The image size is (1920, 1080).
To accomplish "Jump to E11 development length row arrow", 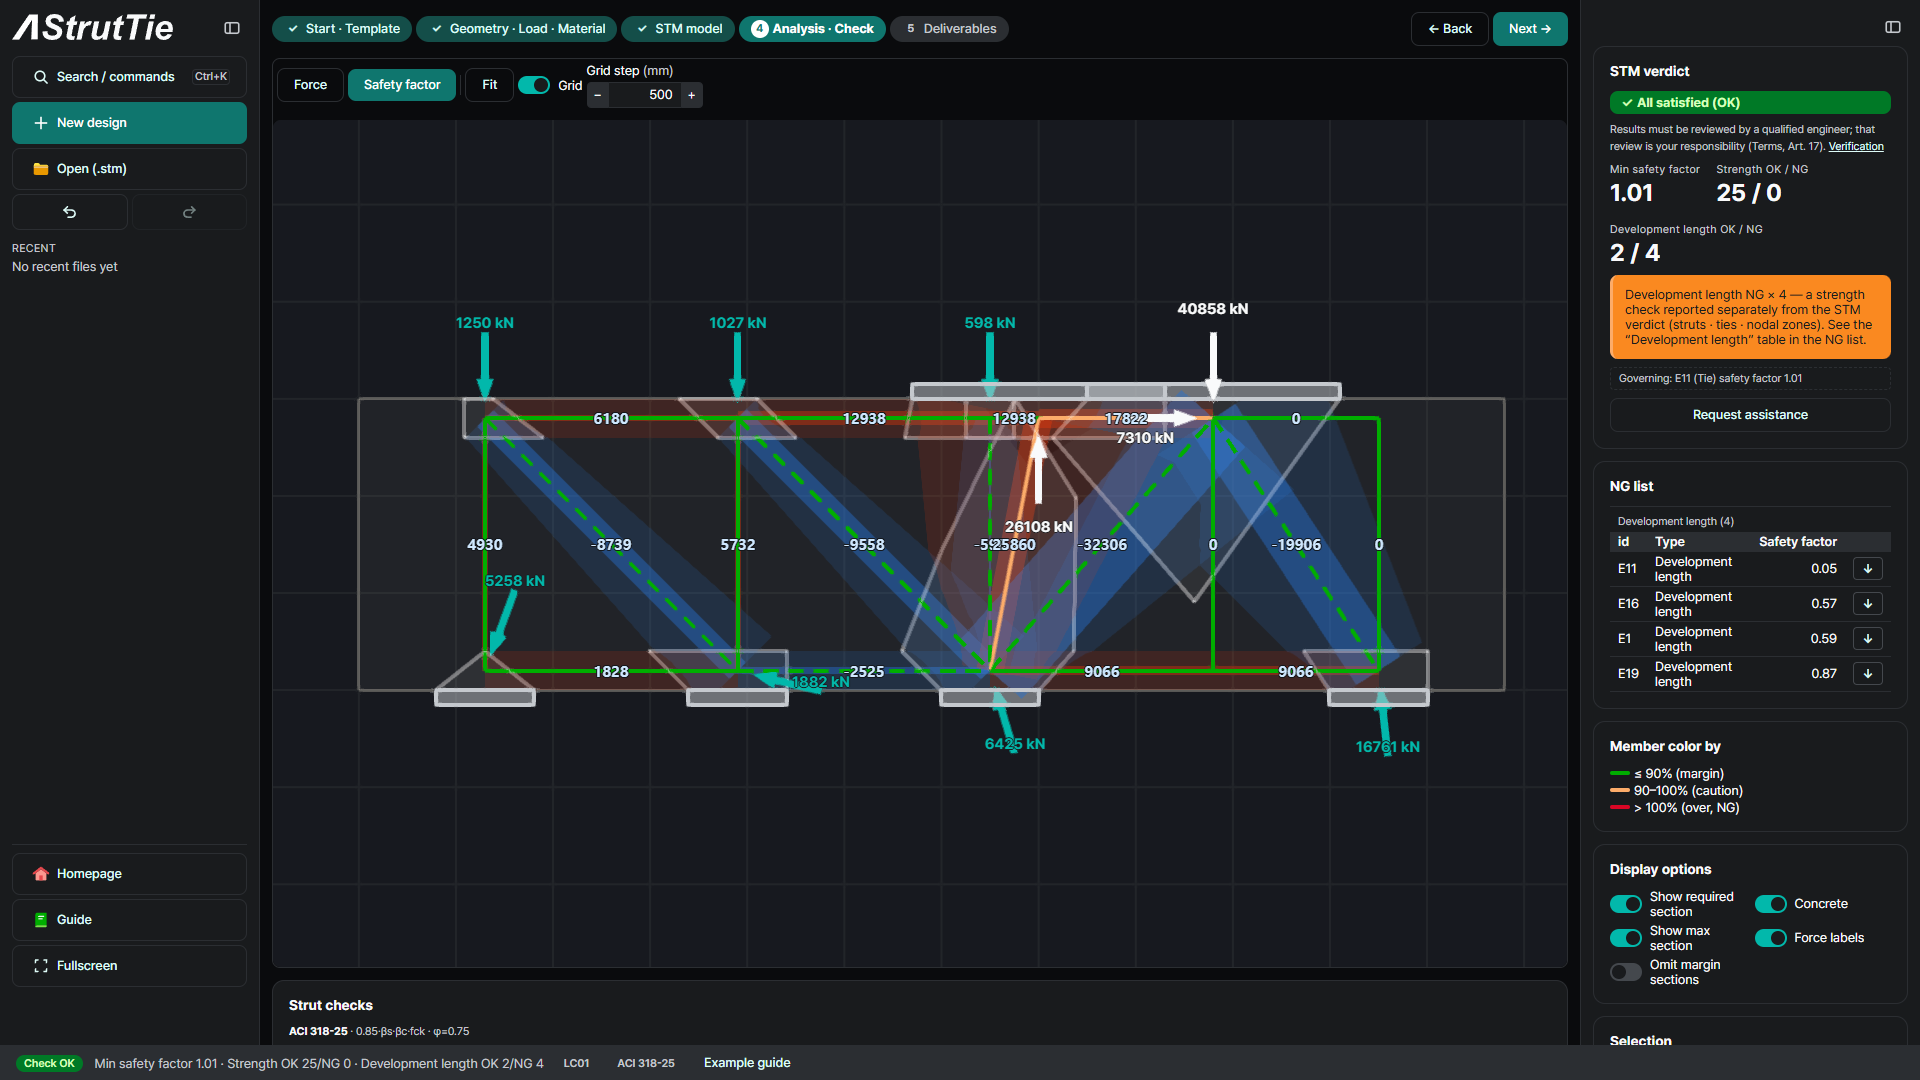I will [1867, 569].
